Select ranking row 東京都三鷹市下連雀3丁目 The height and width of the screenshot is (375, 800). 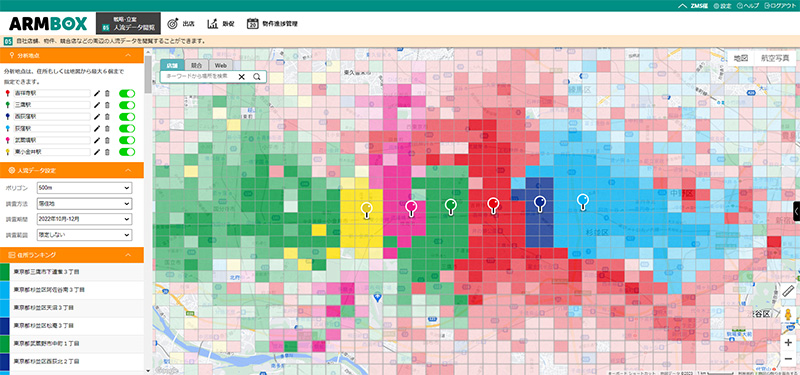(72, 271)
